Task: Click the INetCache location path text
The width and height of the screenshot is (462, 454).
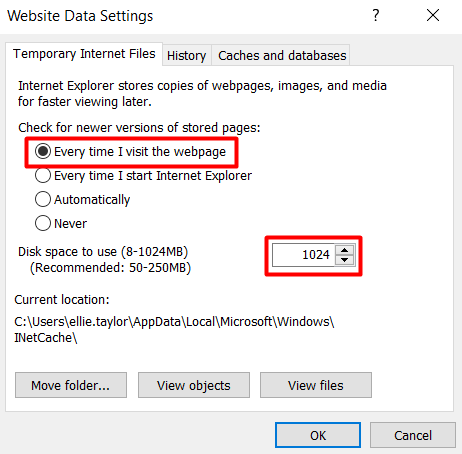Action: tap(174, 330)
